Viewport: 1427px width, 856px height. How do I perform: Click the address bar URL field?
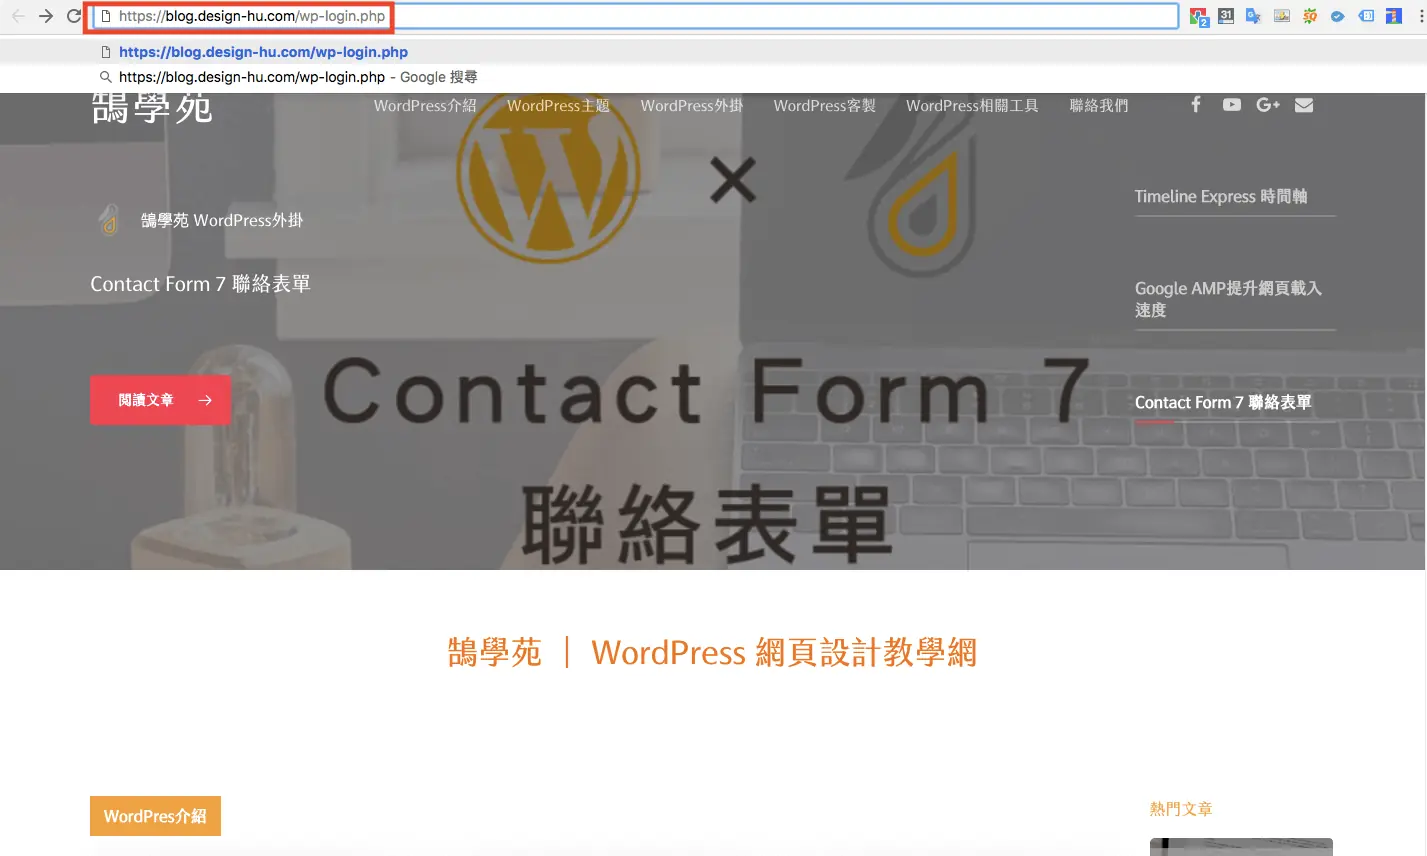636,16
